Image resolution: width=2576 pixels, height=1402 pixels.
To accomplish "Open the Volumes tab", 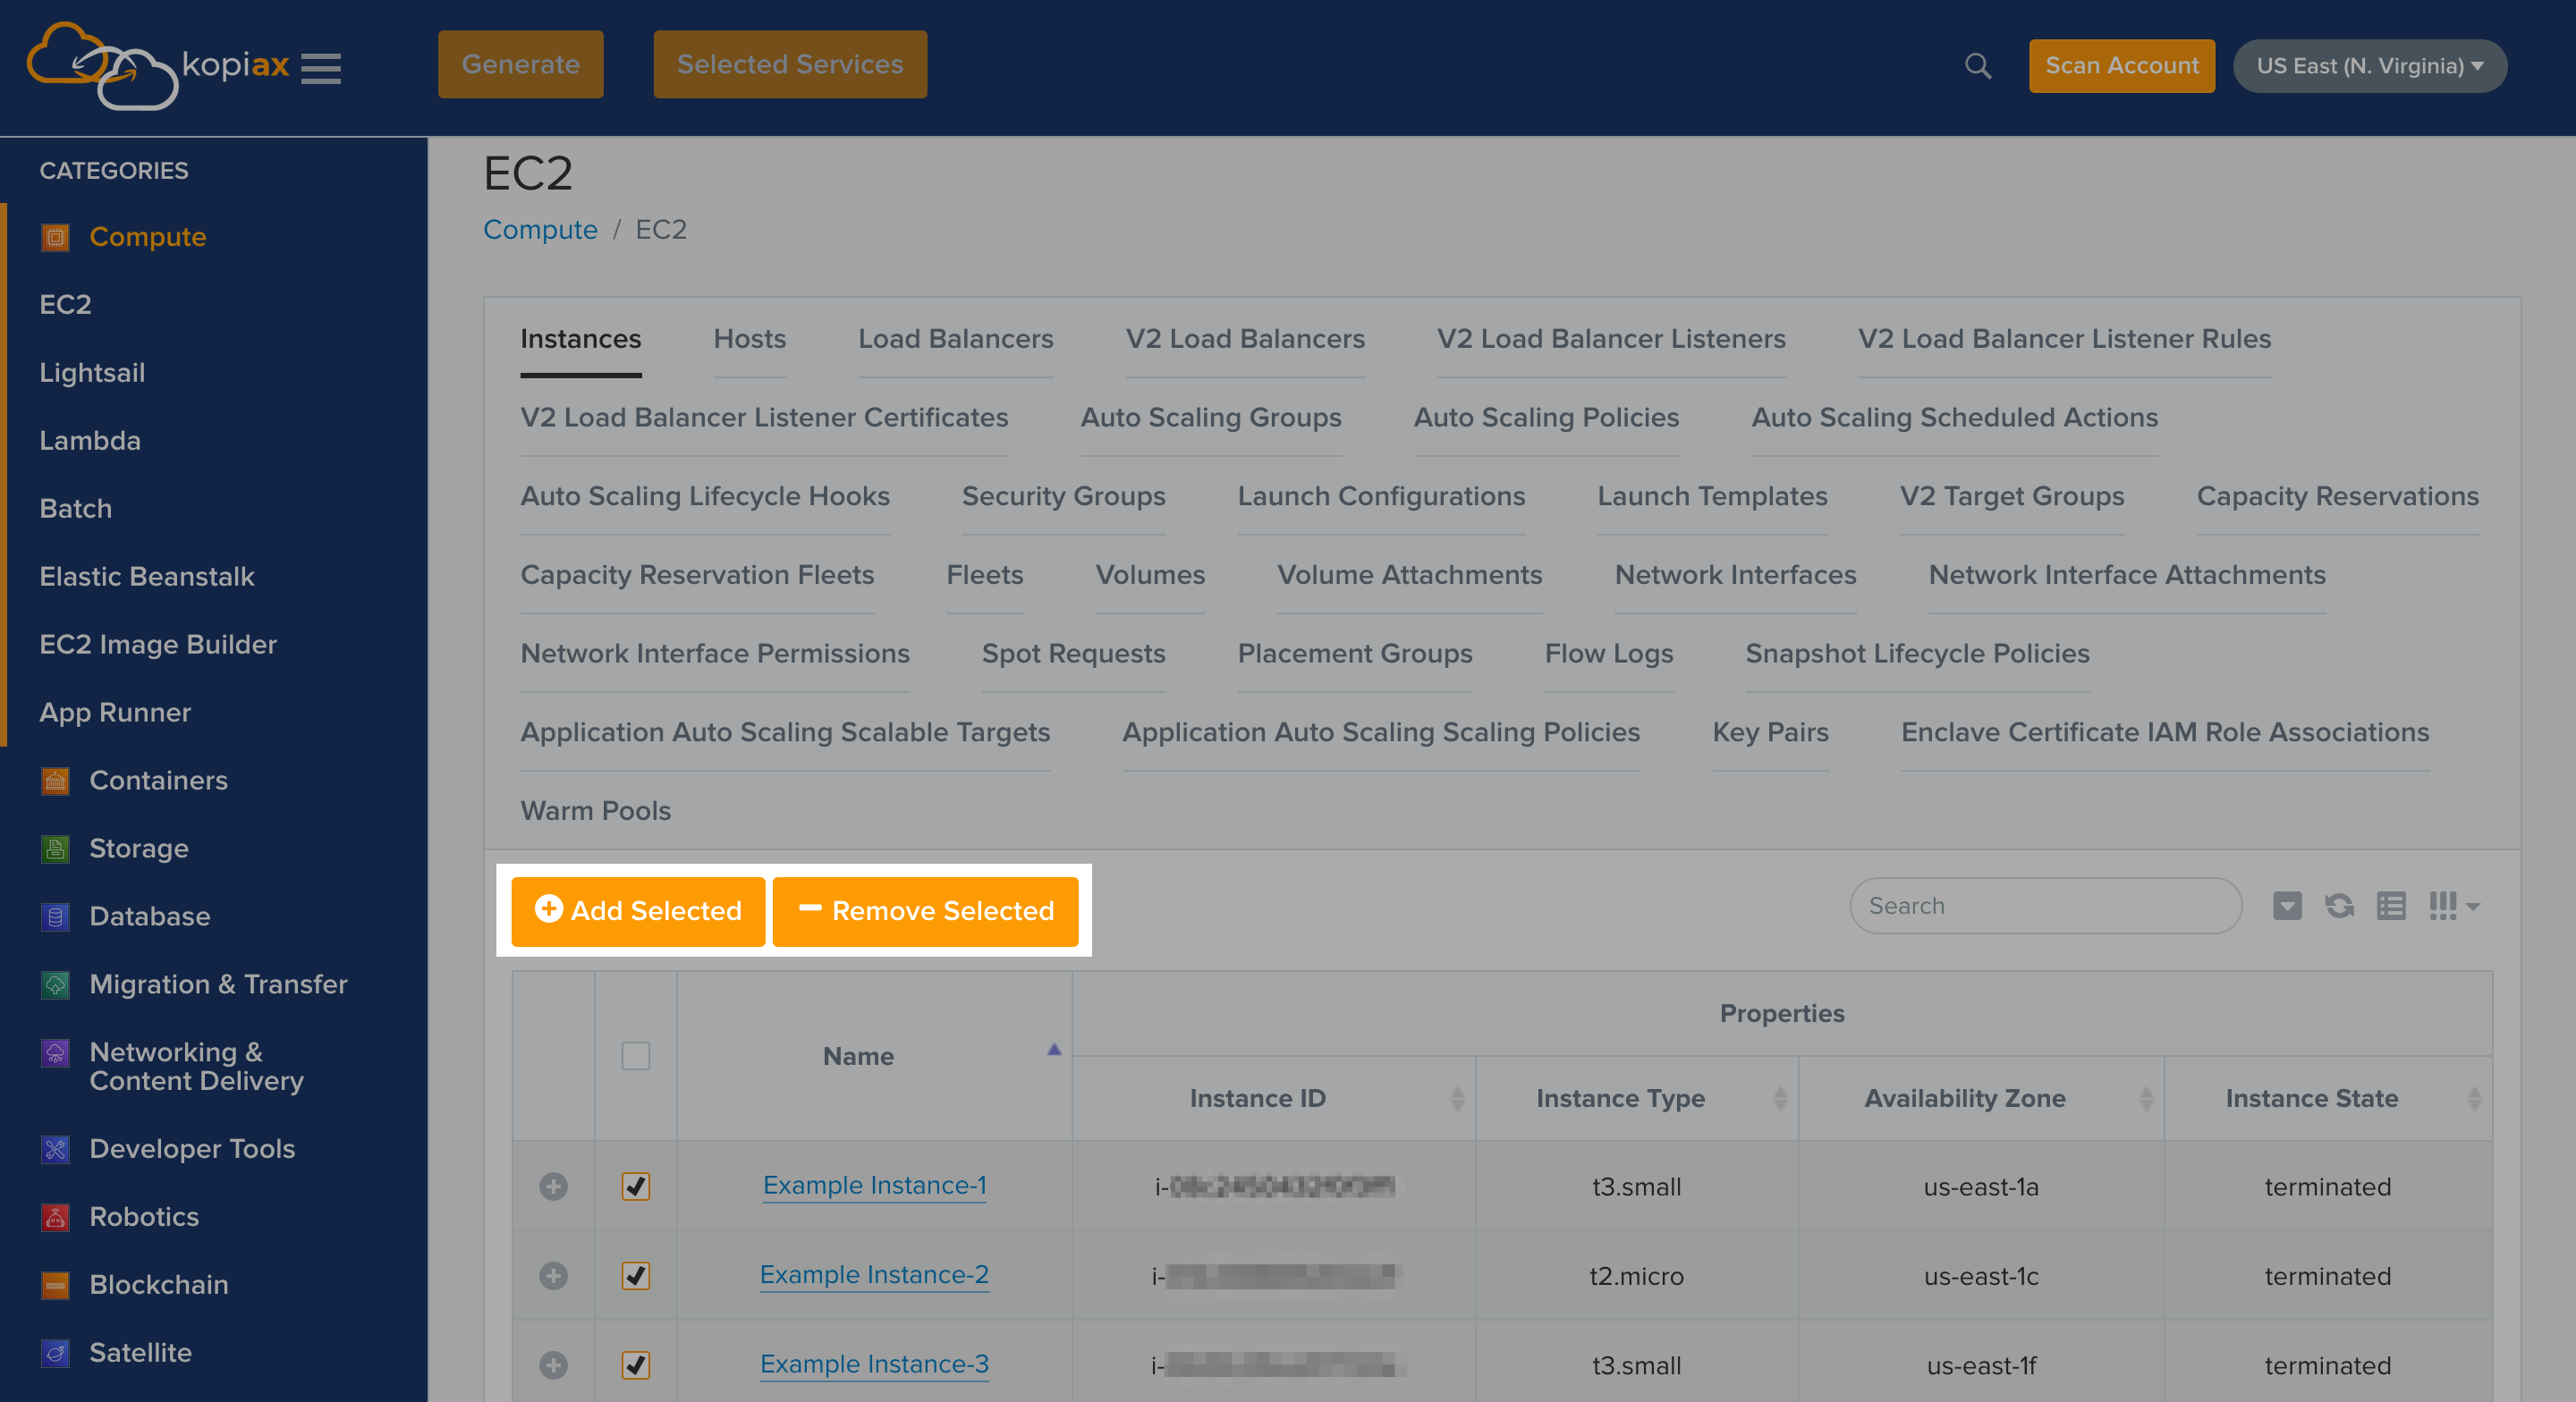I will (x=1150, y=575).
